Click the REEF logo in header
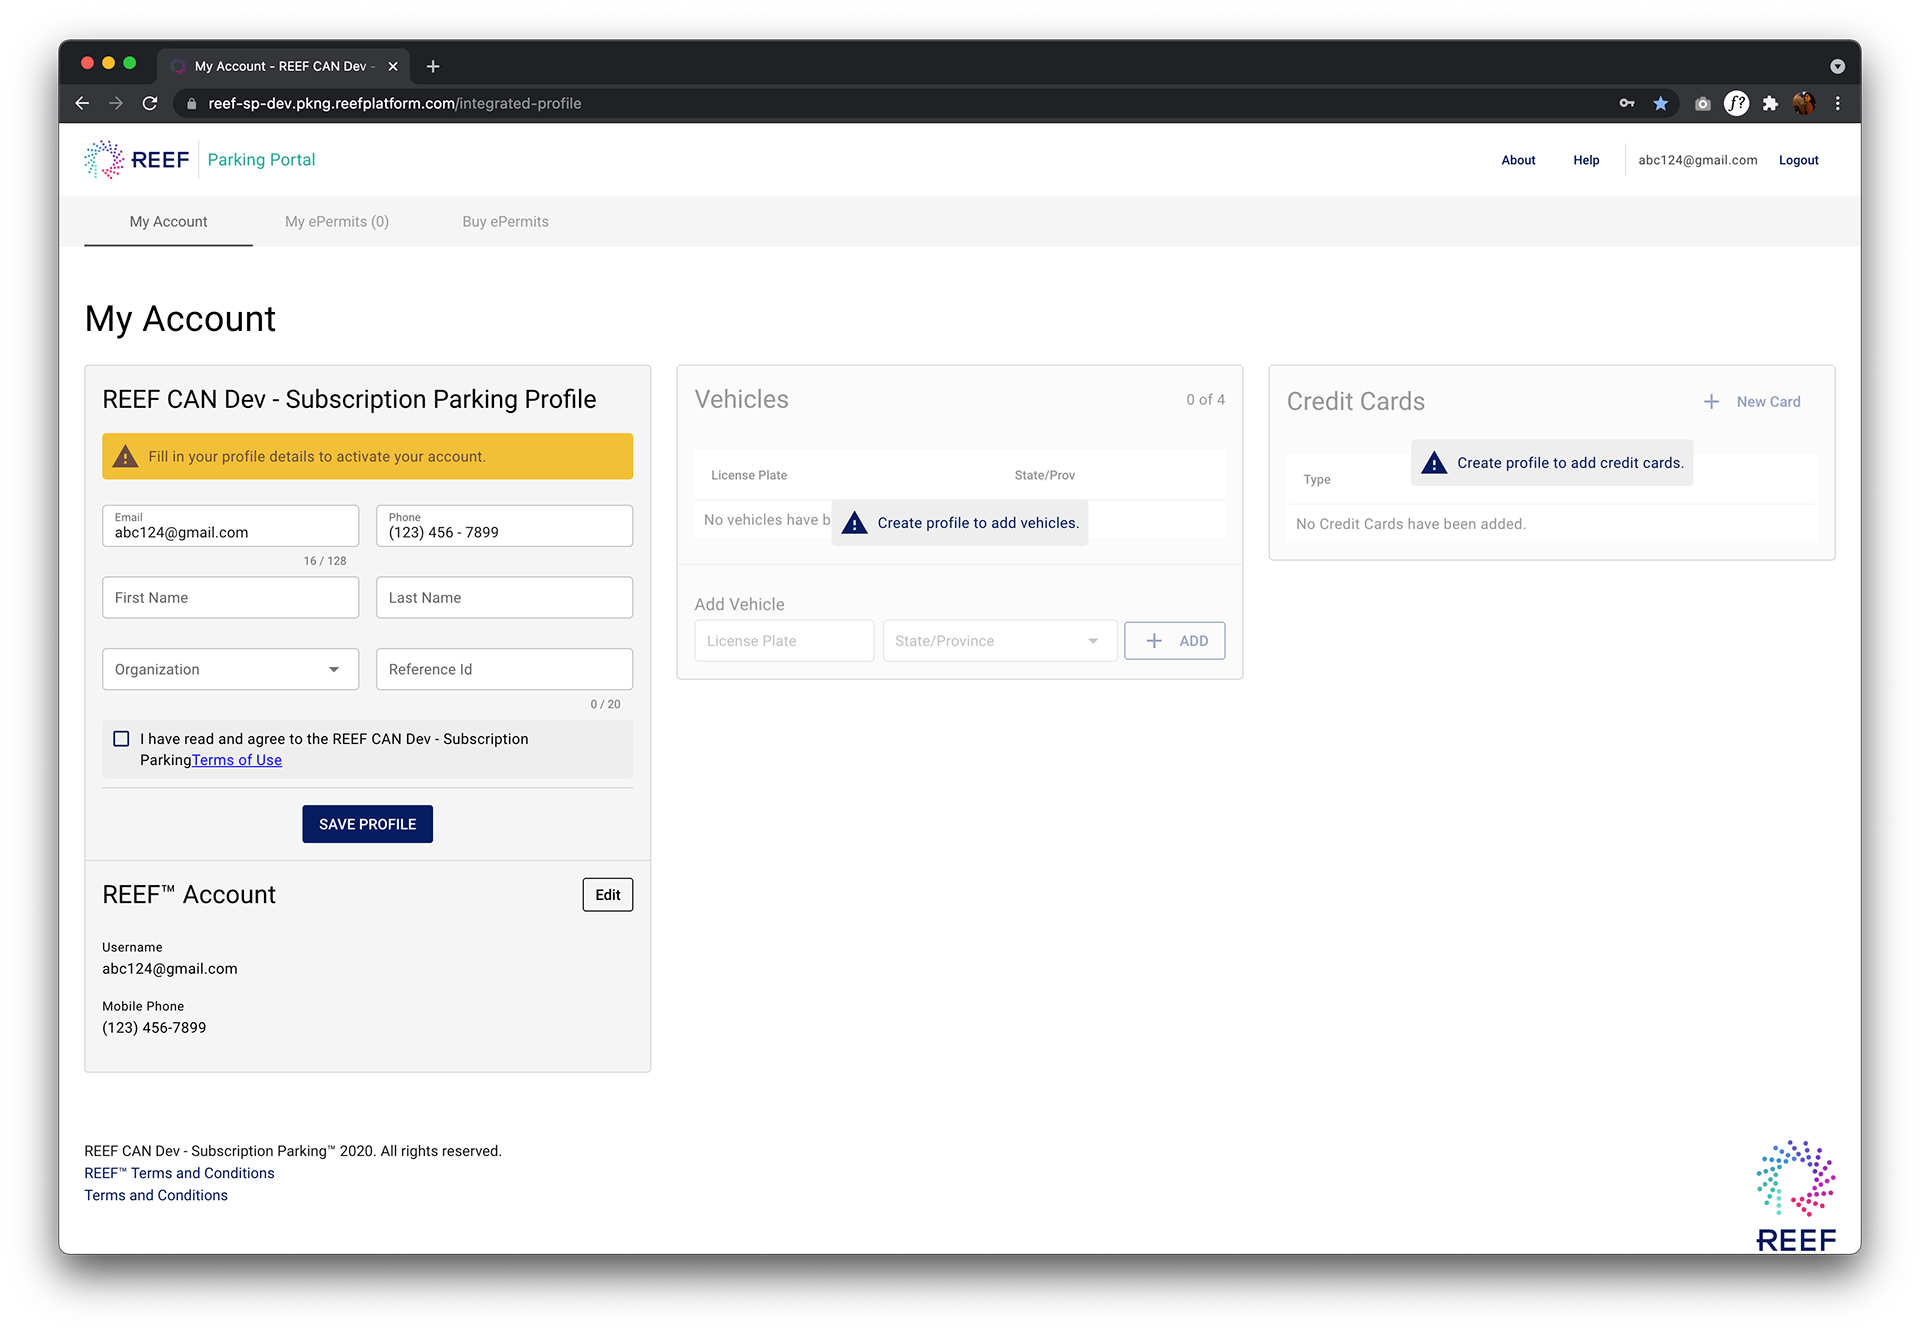This screenshot has height=1332, width=1920. 137,160
